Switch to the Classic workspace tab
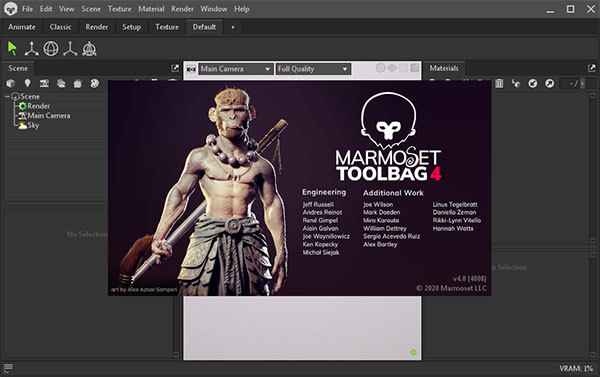The height and width of the screenshot is (377, 600). click(60, 27)
